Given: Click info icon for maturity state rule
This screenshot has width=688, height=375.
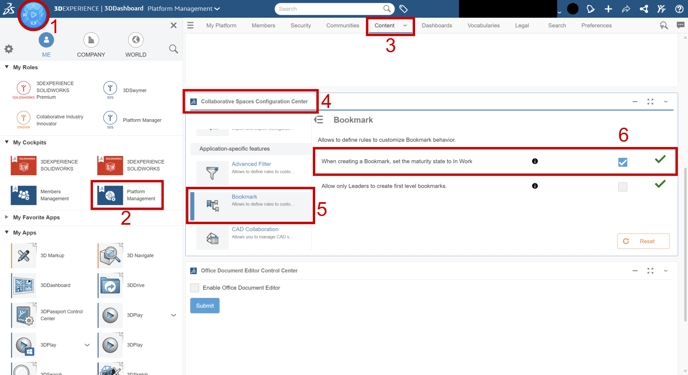Looking at the screenshot, I should click(x=534, y=161).
